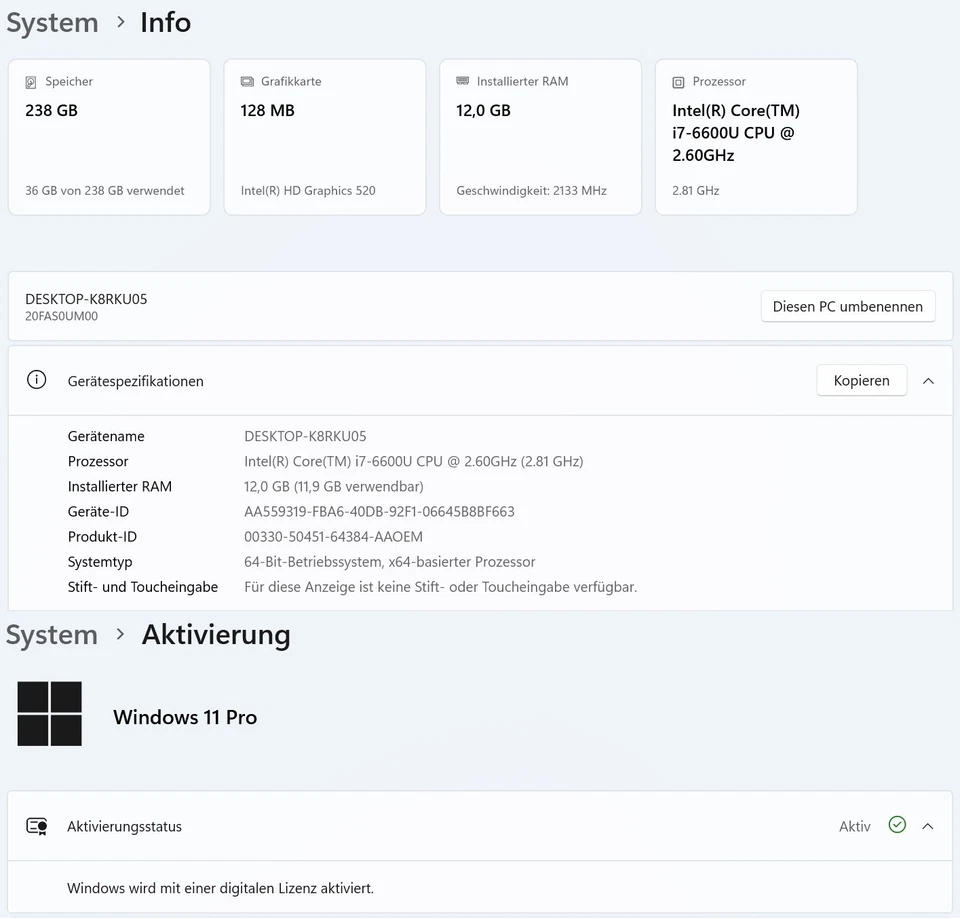This screenshot has height=919, width=960.
Task: Click the Installierter RAM icon
Action: [462, 81]
